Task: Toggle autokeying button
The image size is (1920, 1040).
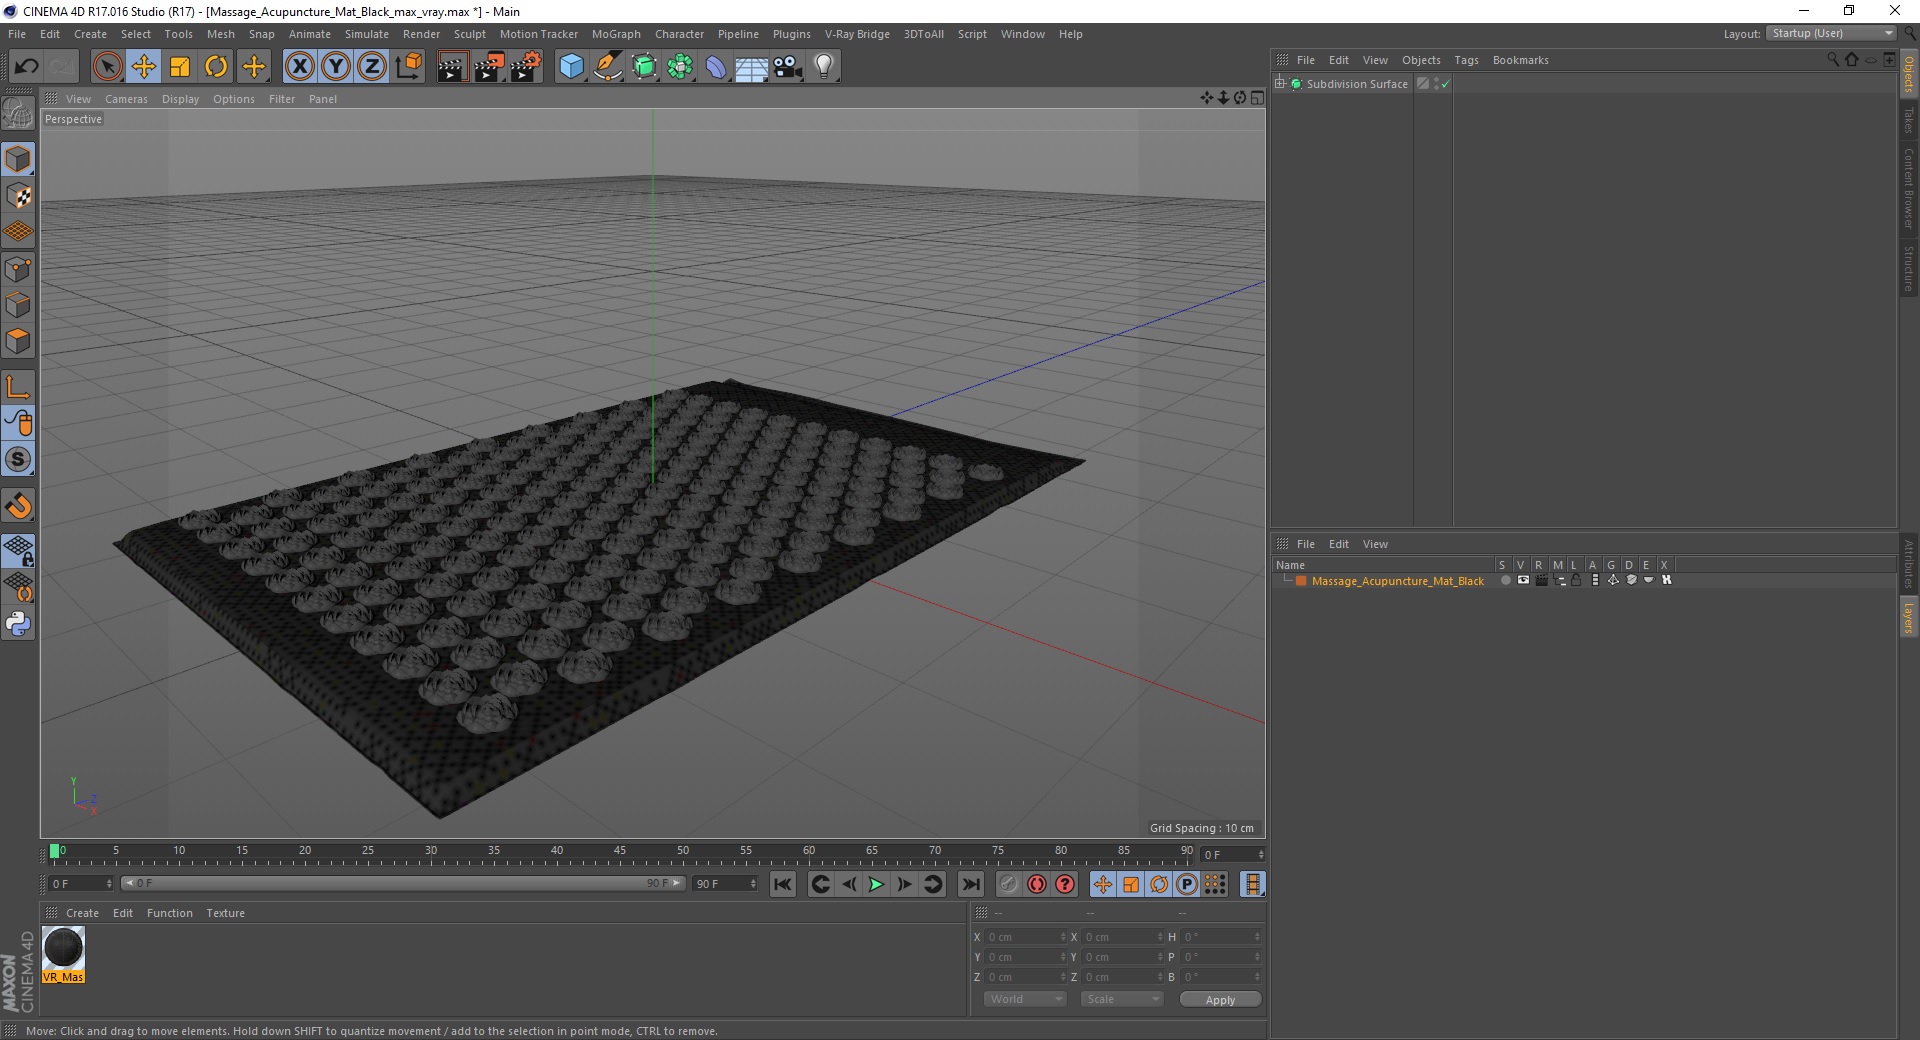Action: click(1037, 884)
